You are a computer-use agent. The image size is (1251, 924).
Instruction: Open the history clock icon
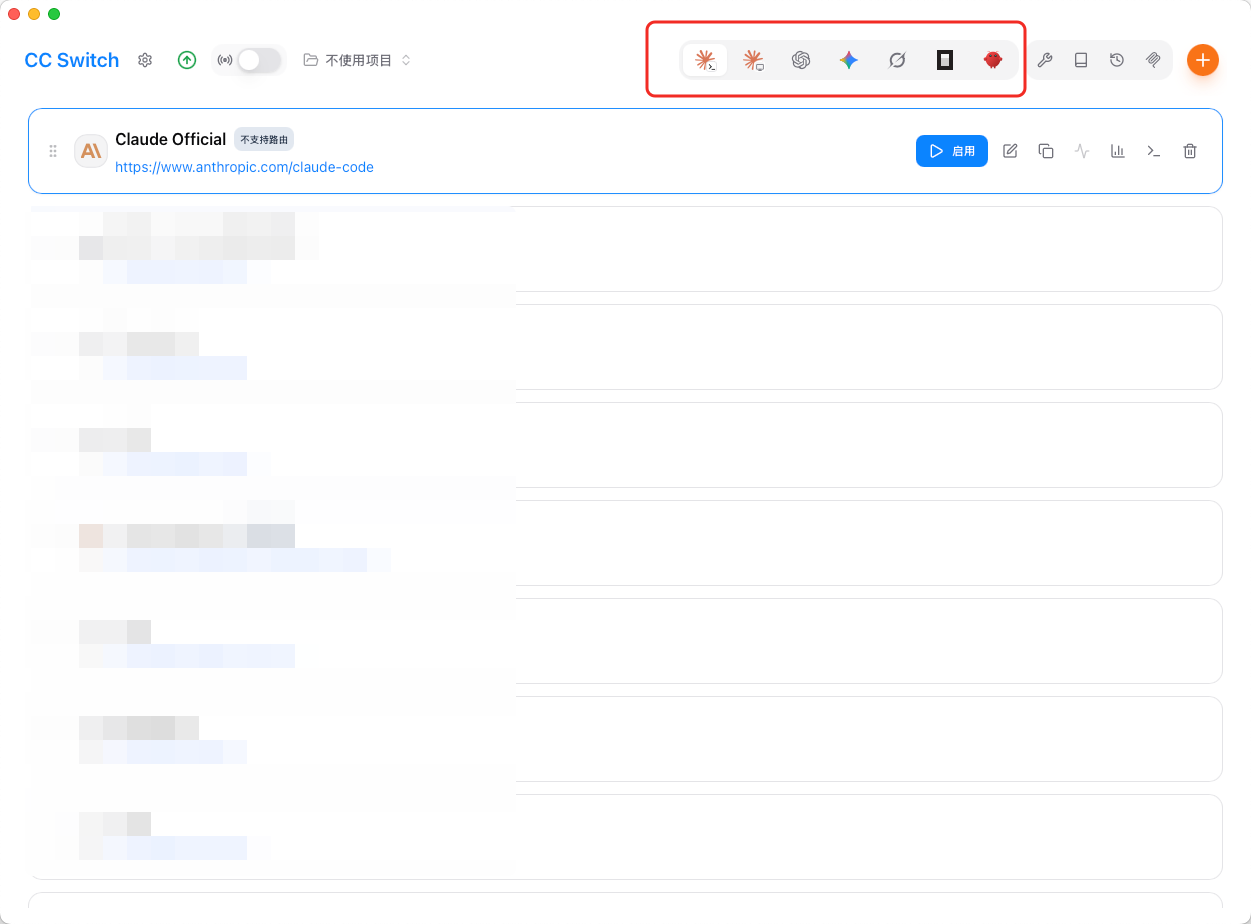[x=1117, y=60]
